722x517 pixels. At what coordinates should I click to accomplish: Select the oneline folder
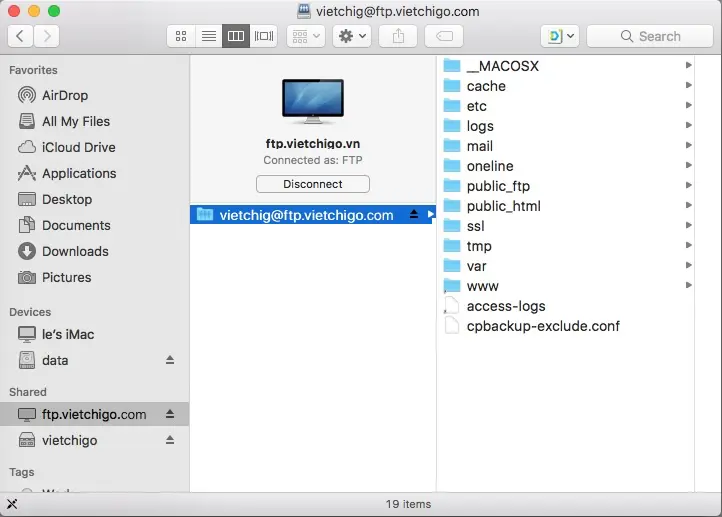coord(565,166)
